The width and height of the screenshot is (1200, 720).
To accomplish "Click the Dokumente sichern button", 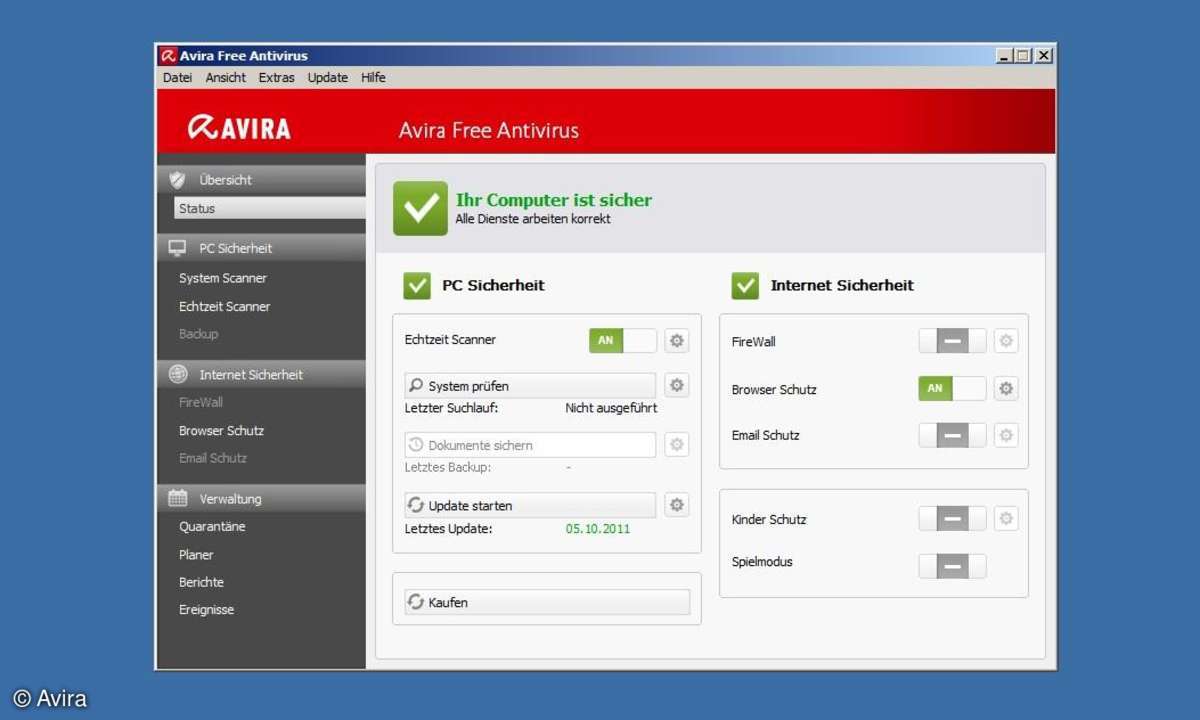I will coord(530,445).
